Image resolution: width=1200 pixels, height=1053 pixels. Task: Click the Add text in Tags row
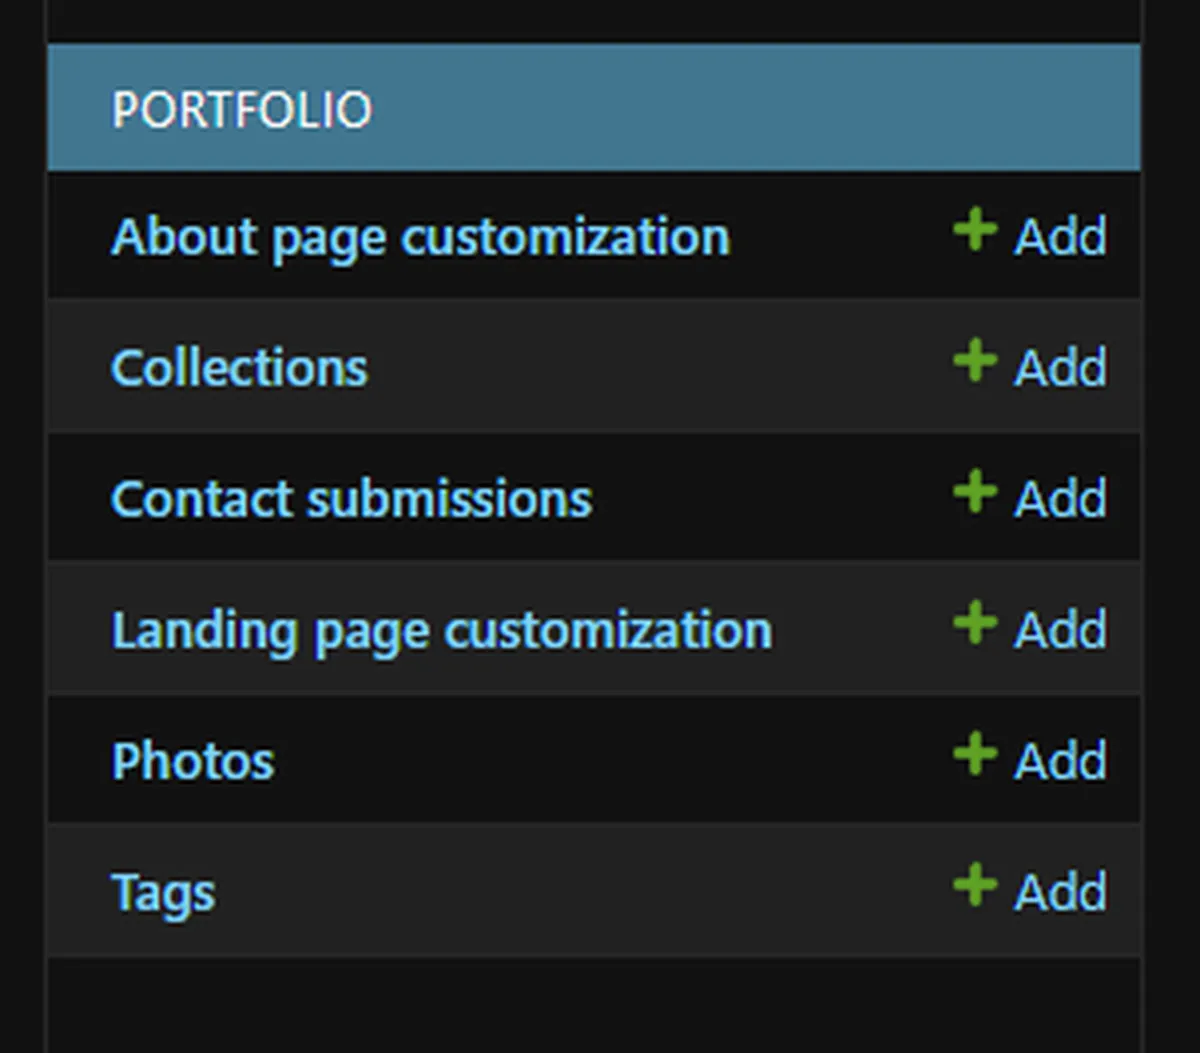tap(1060, 892)
